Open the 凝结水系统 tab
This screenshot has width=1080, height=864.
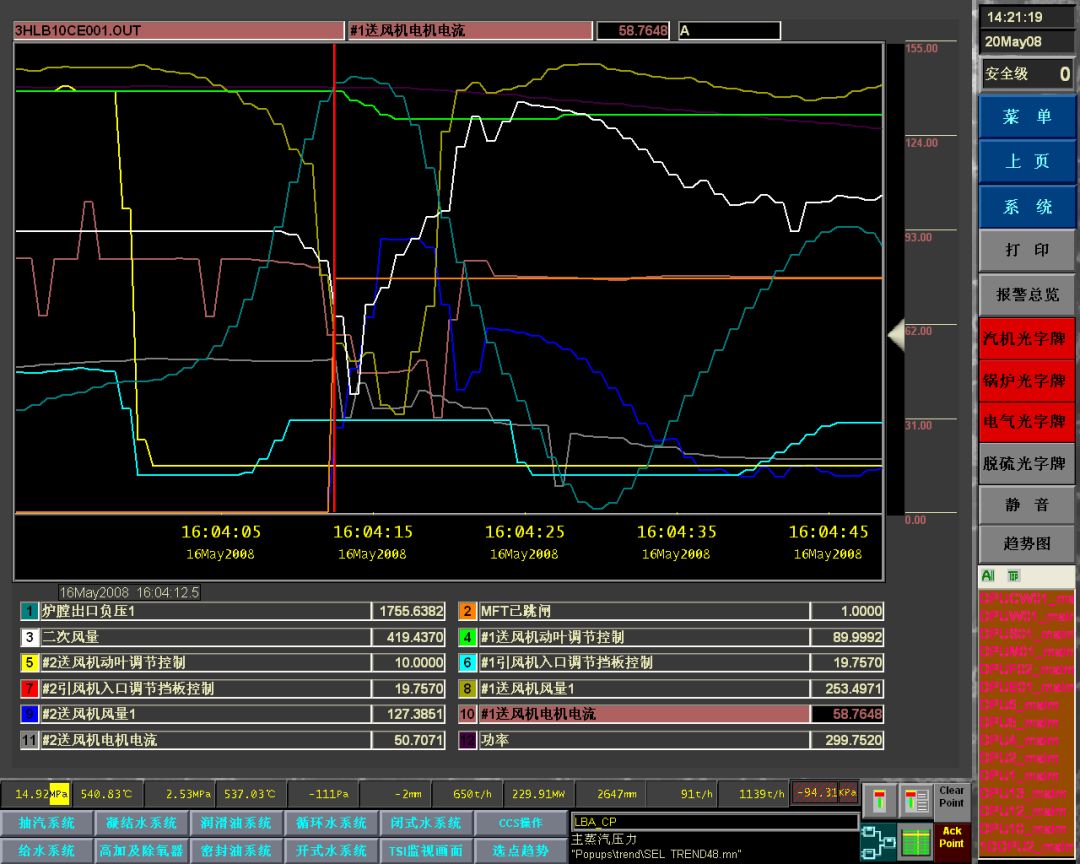point(141,823)
